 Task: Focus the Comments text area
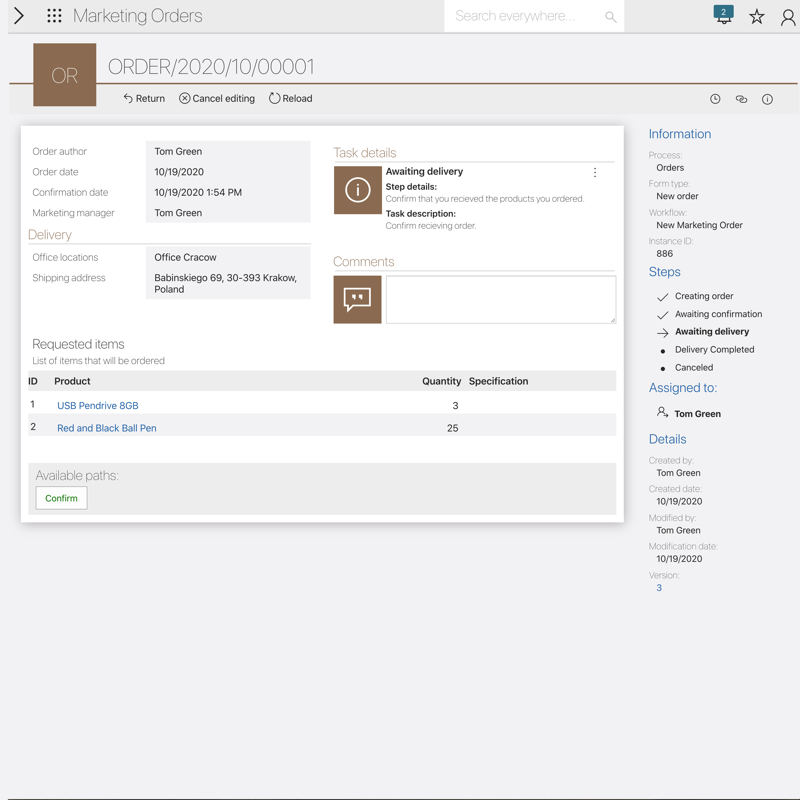click(x=500, y=300)
